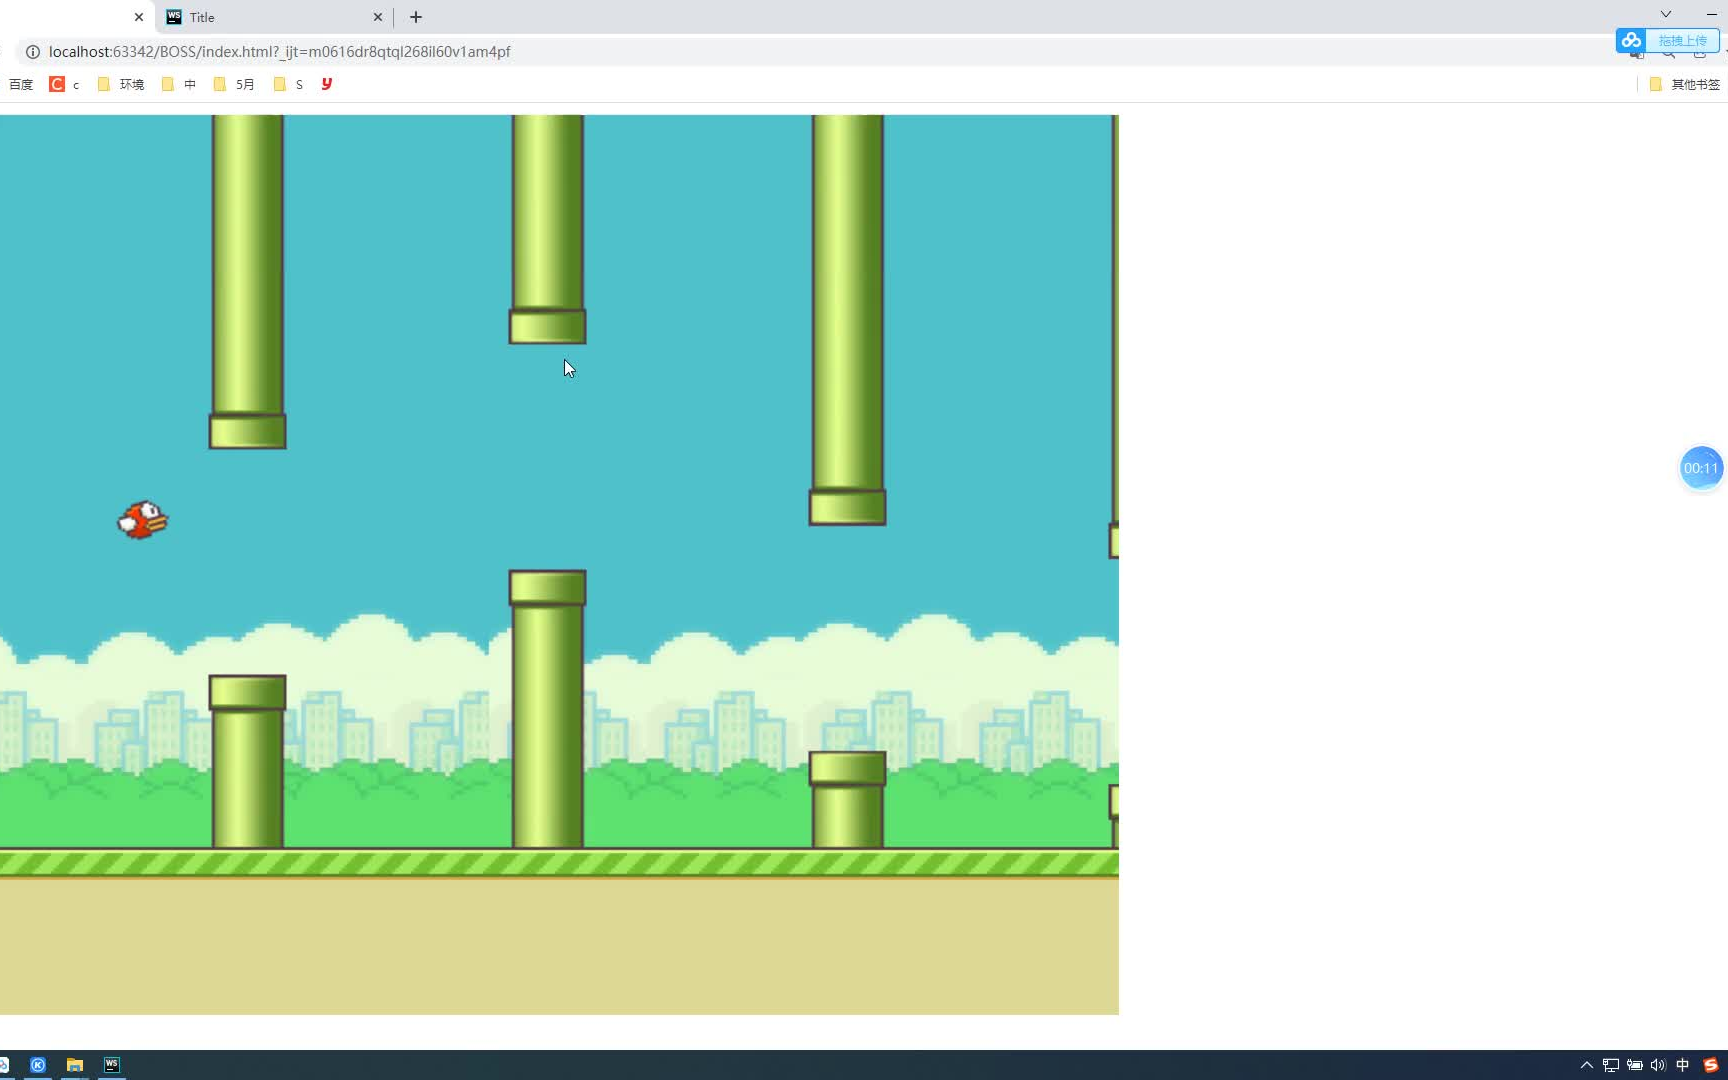Open the 中 bookmark folder

tap(179, 85)
